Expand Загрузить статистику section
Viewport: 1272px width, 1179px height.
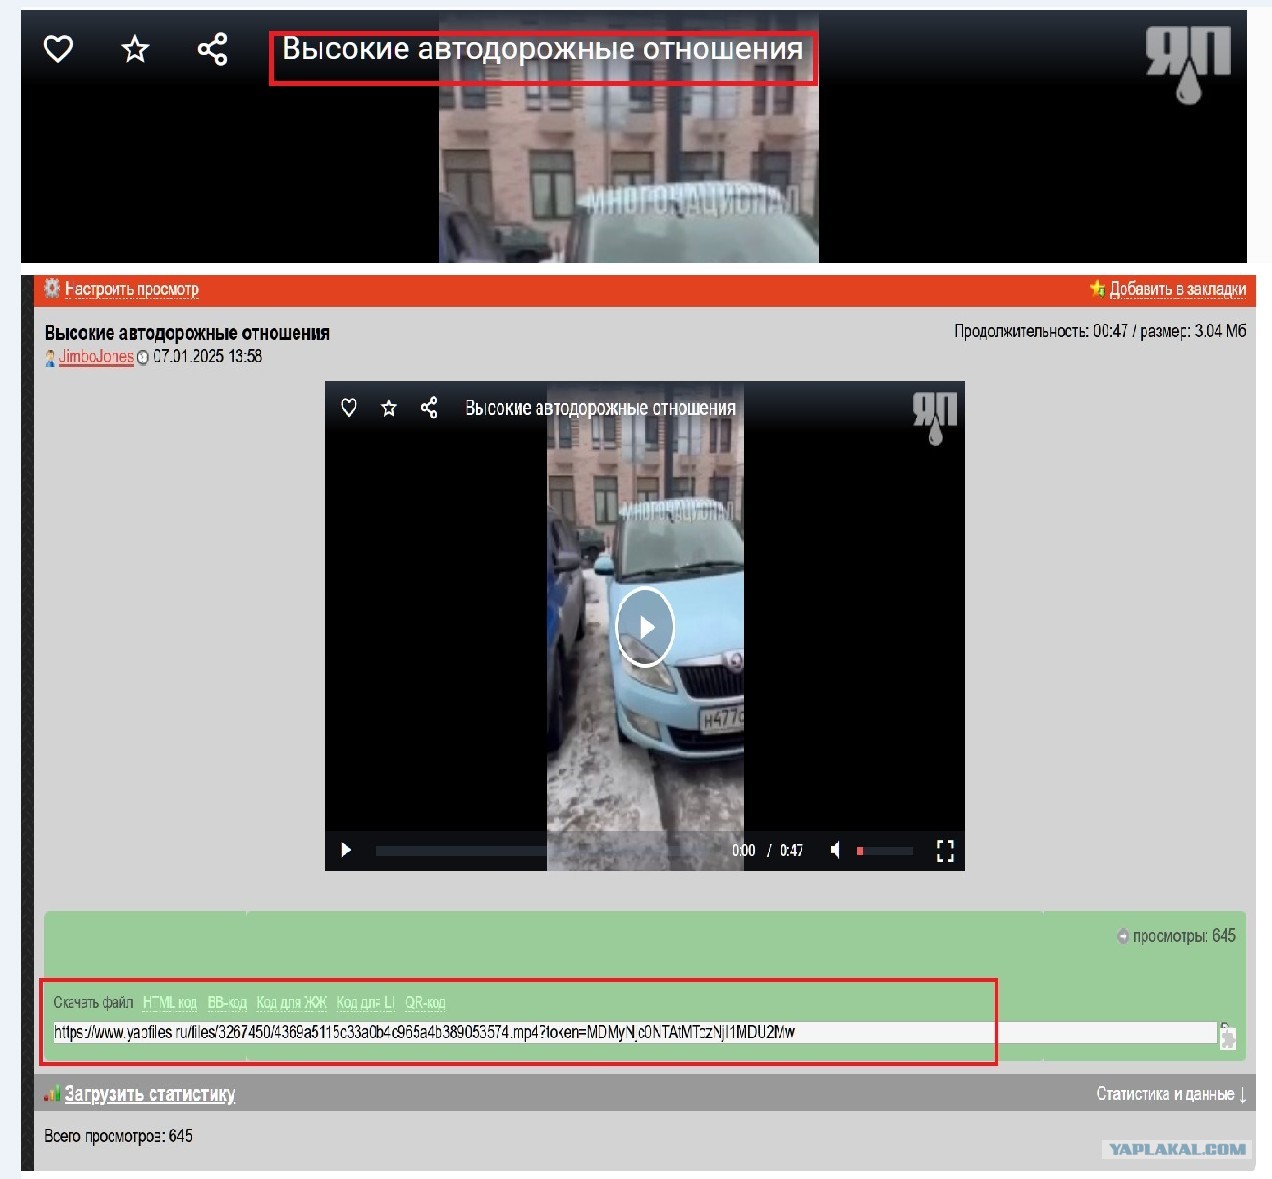click(x=150, y=1094)
